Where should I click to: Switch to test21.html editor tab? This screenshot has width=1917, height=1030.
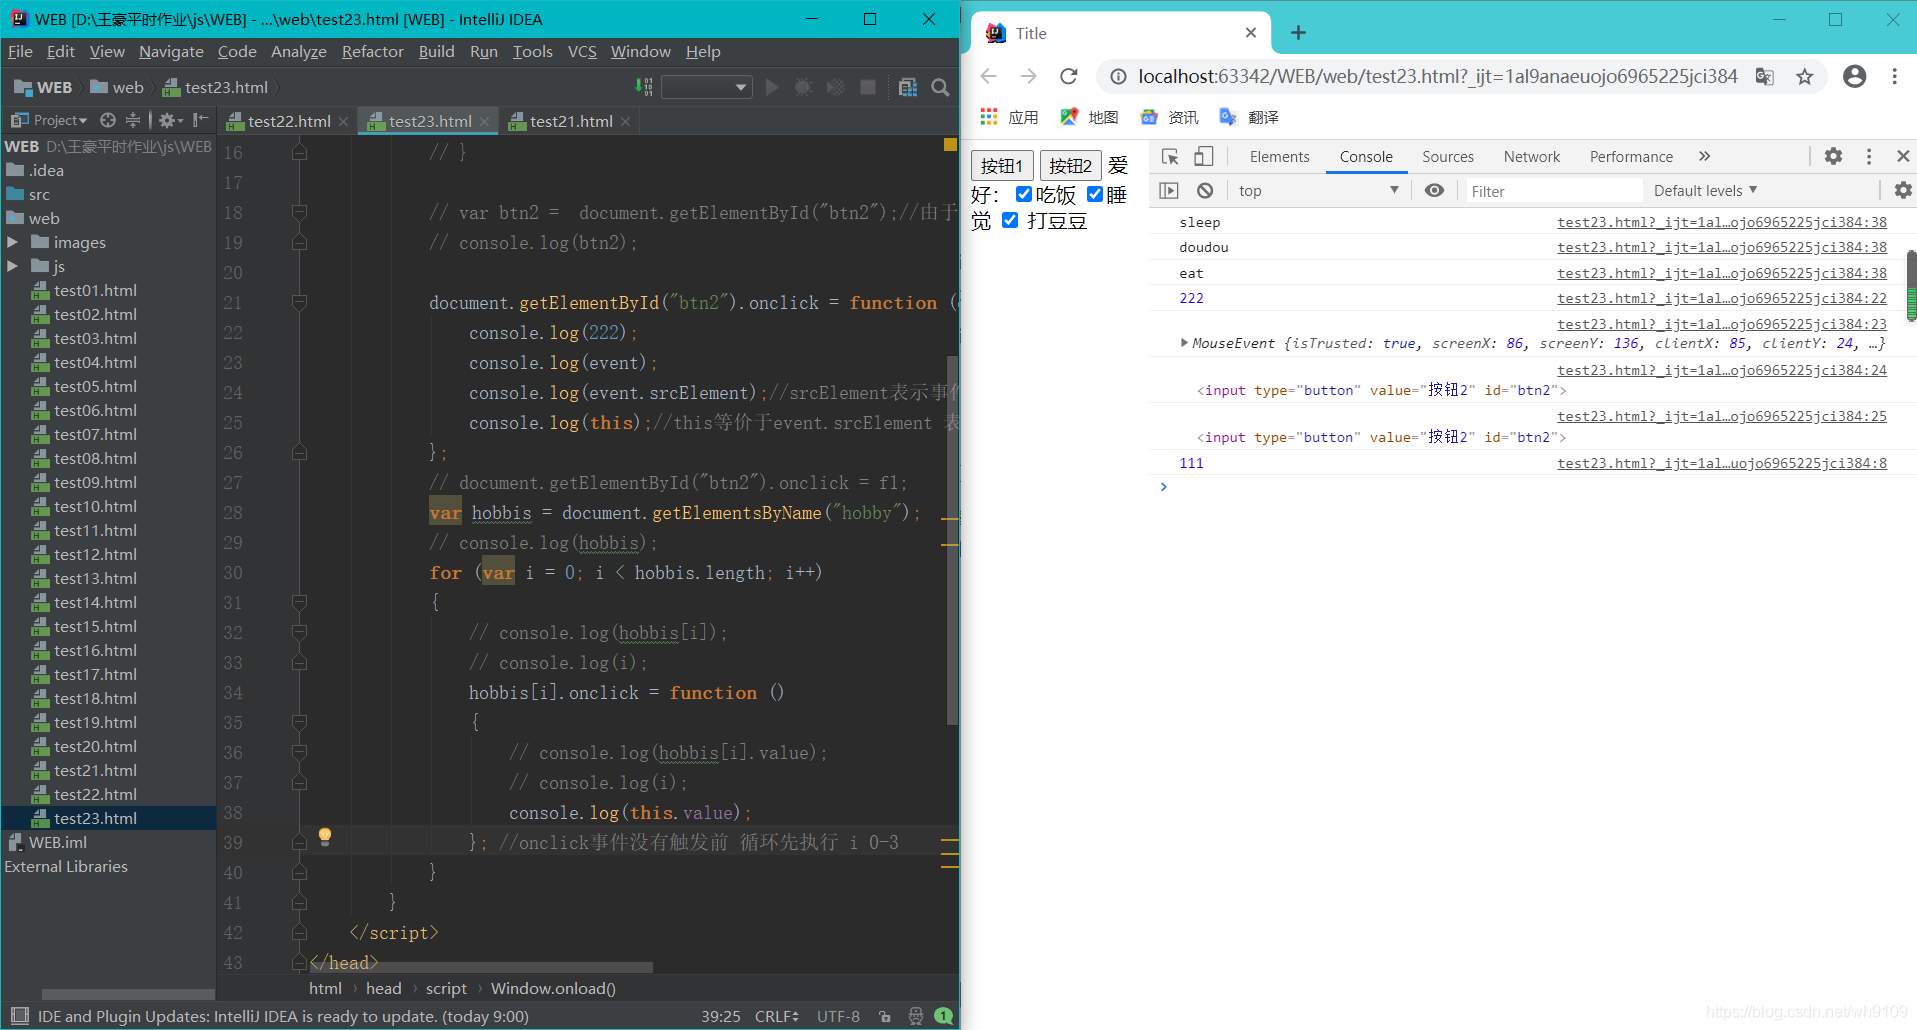tap(571, 121)
